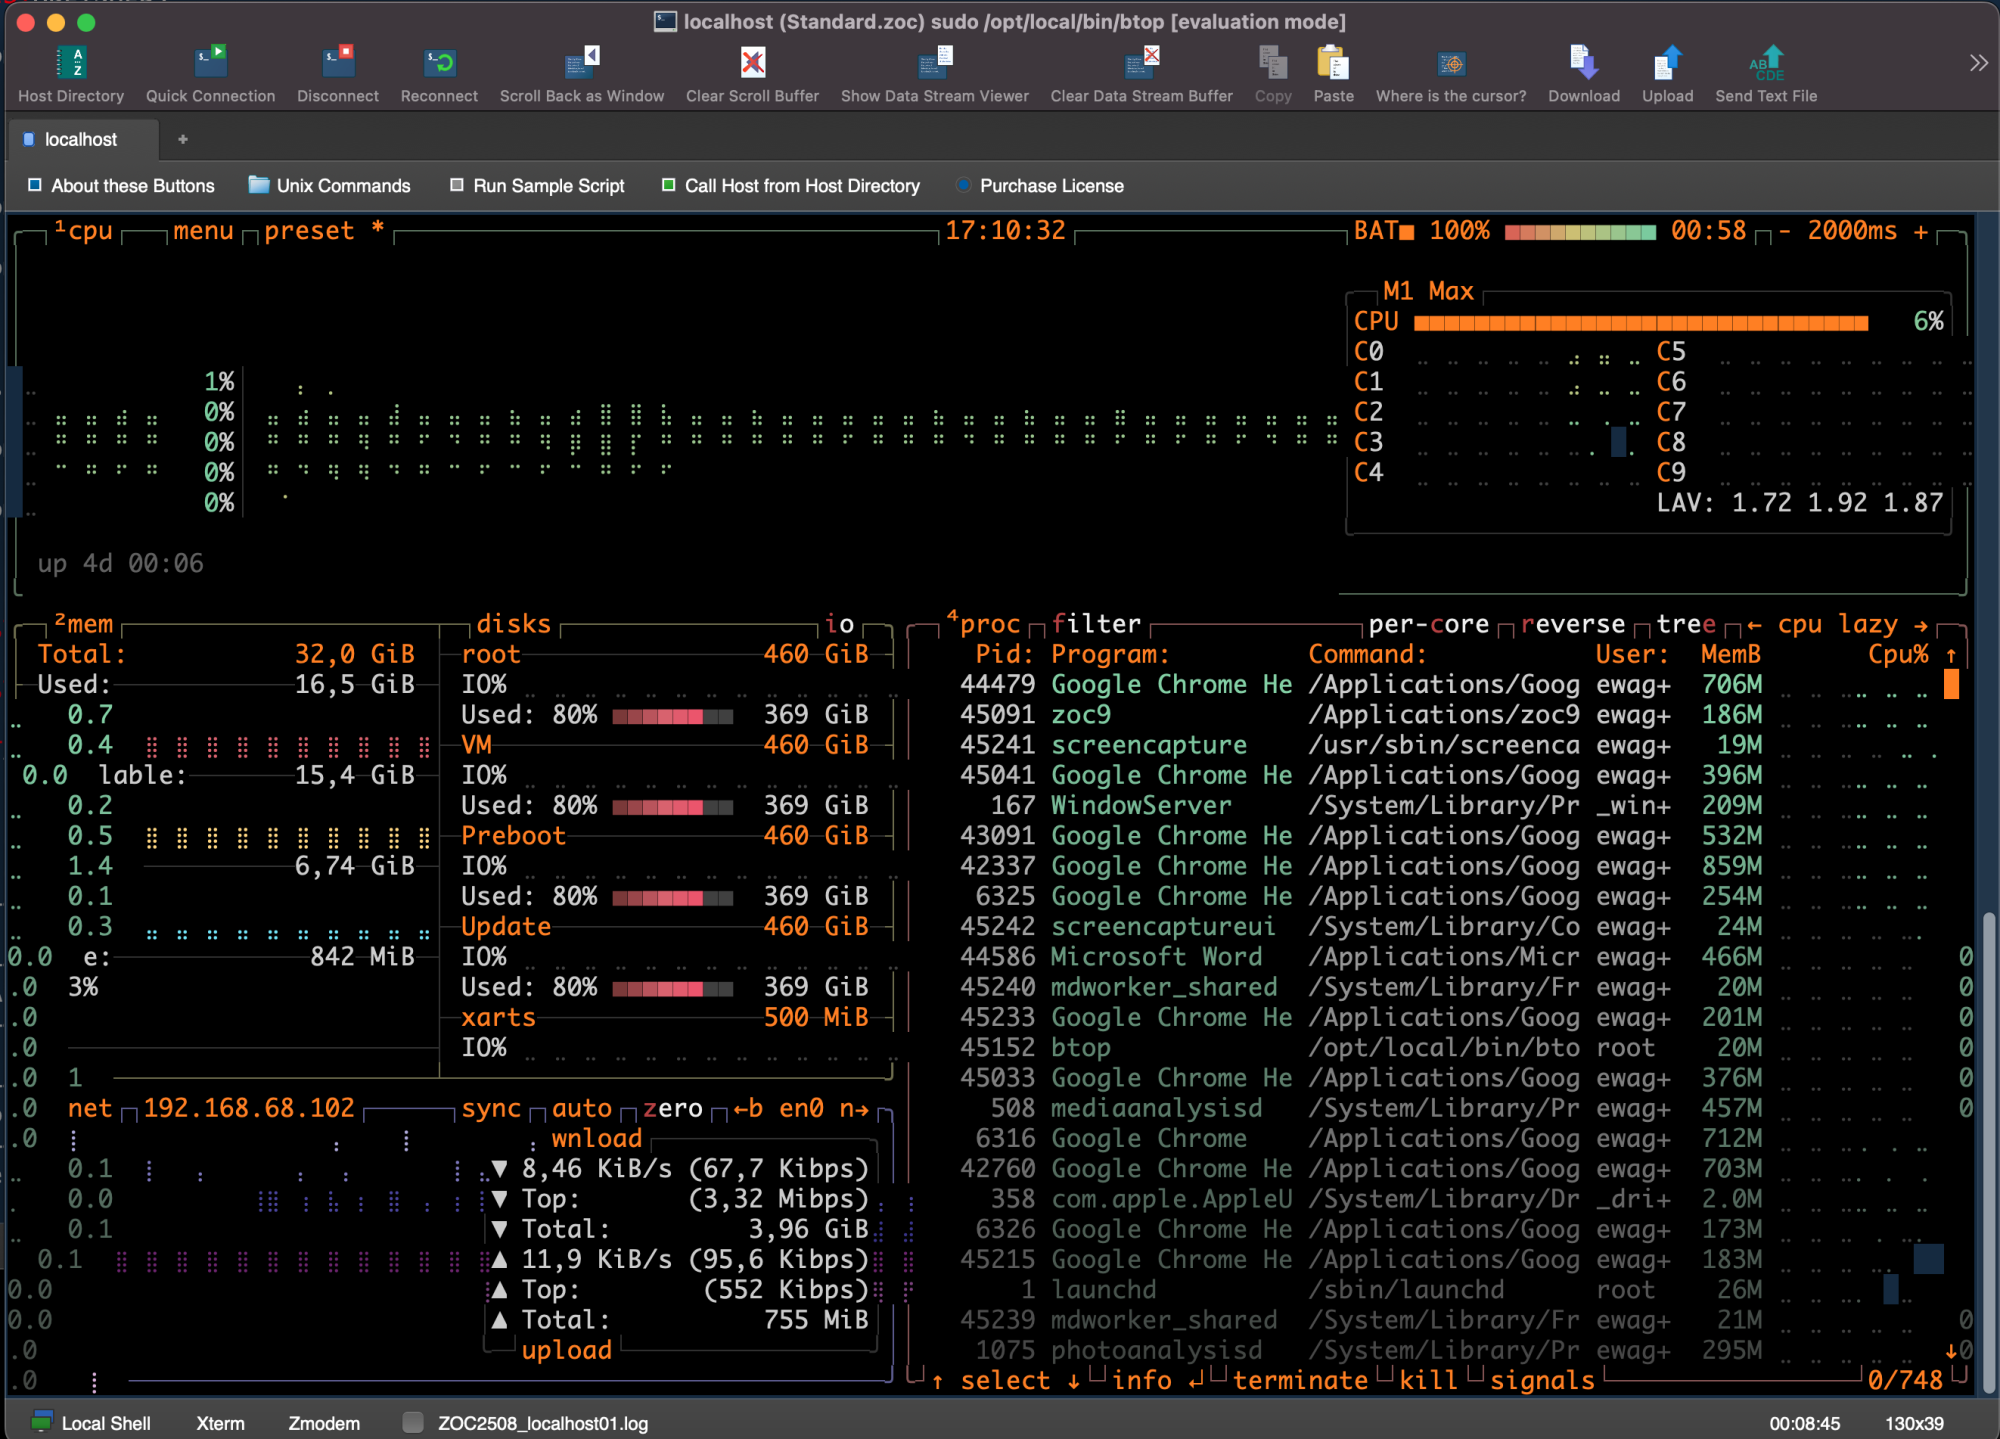The image size is (2000, 1439).
Task: Click Xterm emulation in status bar
Action: [x=220, y=1423]
